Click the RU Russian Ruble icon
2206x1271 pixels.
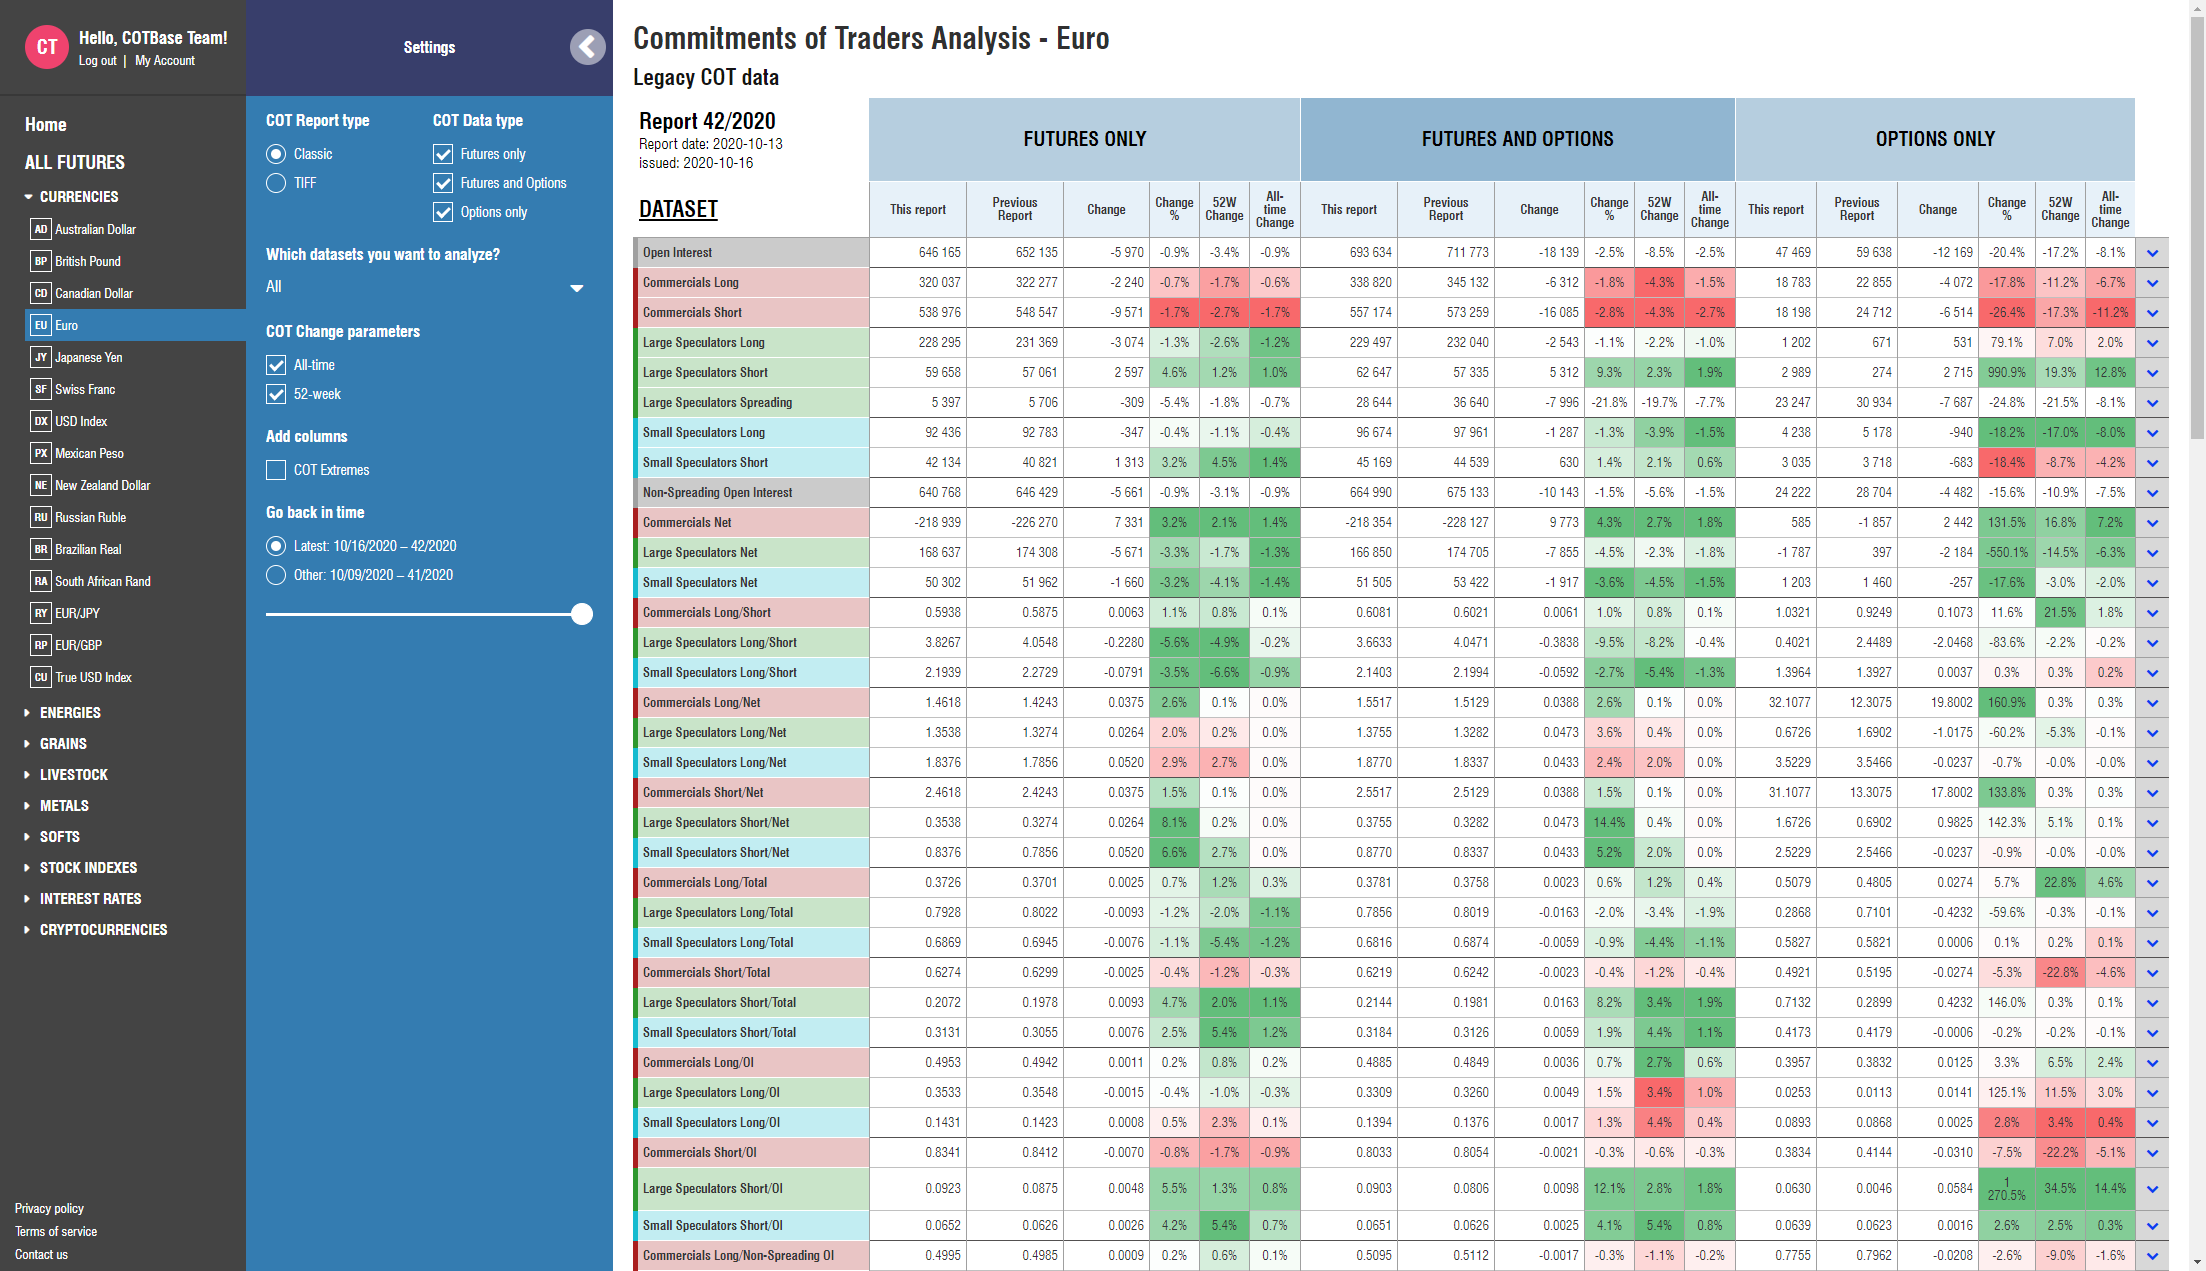click(40, 517)
